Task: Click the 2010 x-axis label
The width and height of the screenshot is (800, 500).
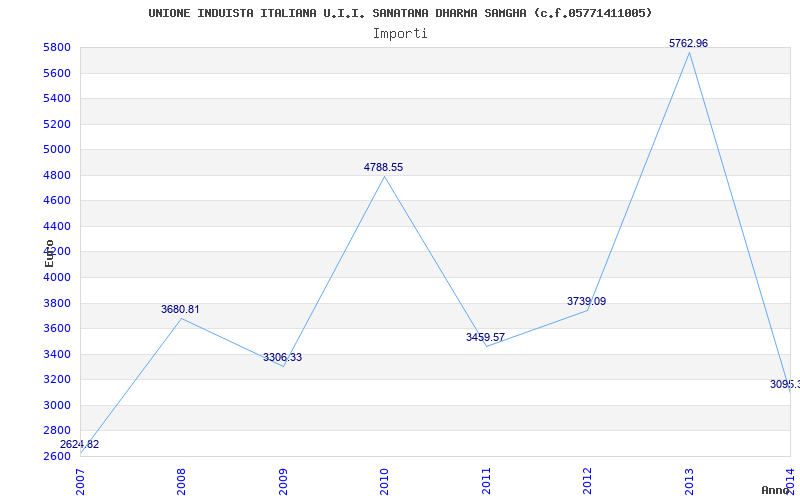Action: coord(384,481)
